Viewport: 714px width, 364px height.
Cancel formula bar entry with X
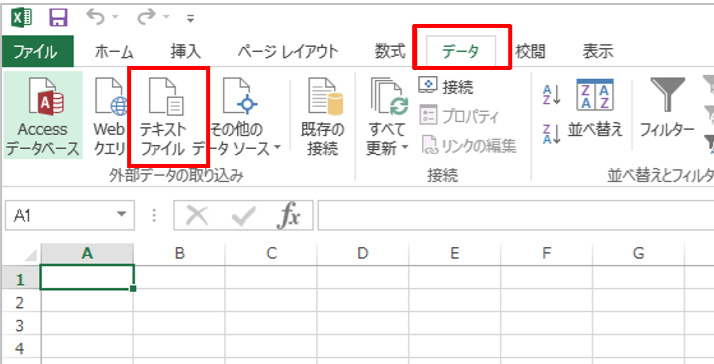[198, 215]
